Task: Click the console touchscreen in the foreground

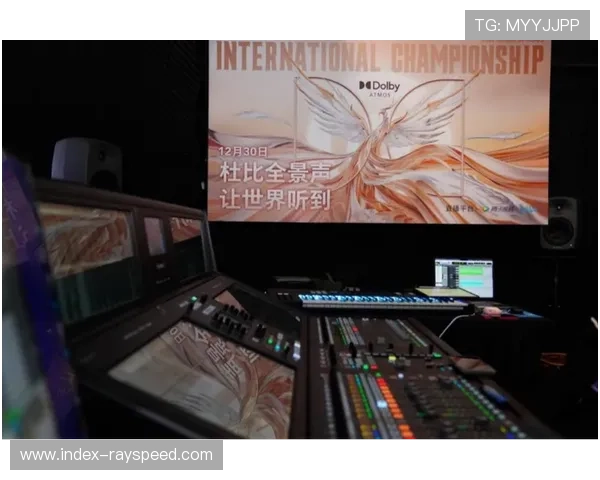Action: click(x=202, y=382)
